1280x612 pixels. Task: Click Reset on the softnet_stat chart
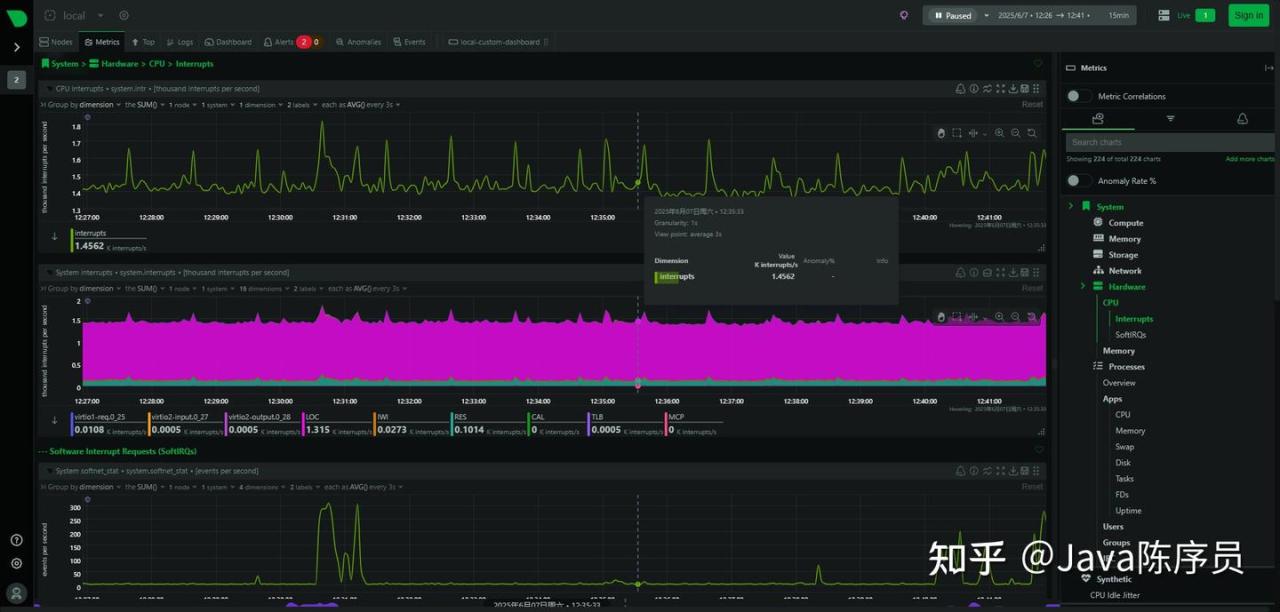(1032, 487)
